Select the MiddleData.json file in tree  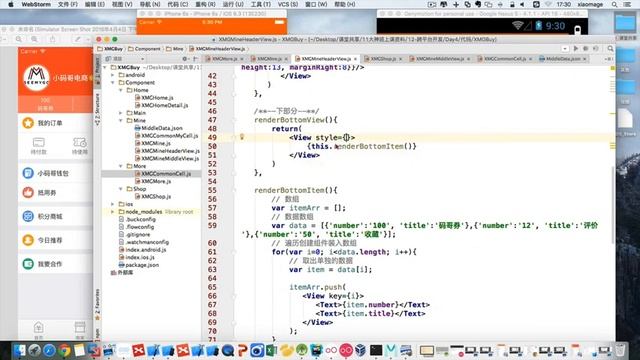[x=158, y=128]
